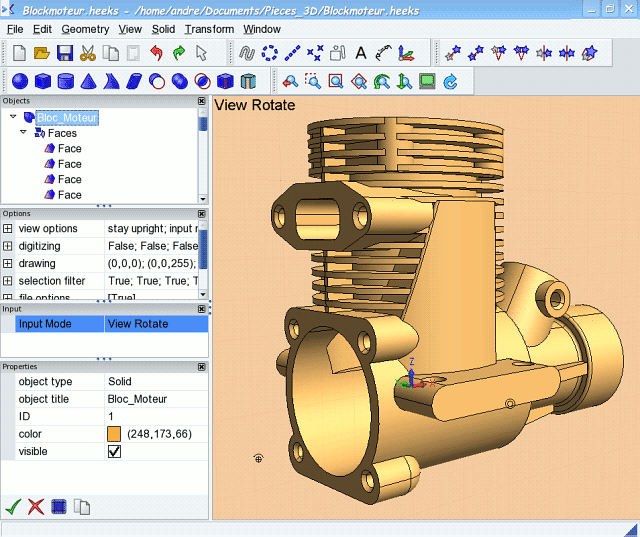The height and width of the screenshot is (537, 640).
Task: Click the green Redo arrow icon
Action: (x=179, y=53)
